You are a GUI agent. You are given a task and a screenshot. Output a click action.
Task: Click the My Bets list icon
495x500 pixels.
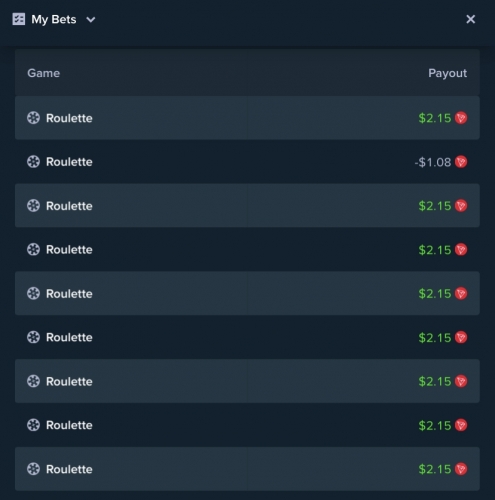[x=19, y=19]
